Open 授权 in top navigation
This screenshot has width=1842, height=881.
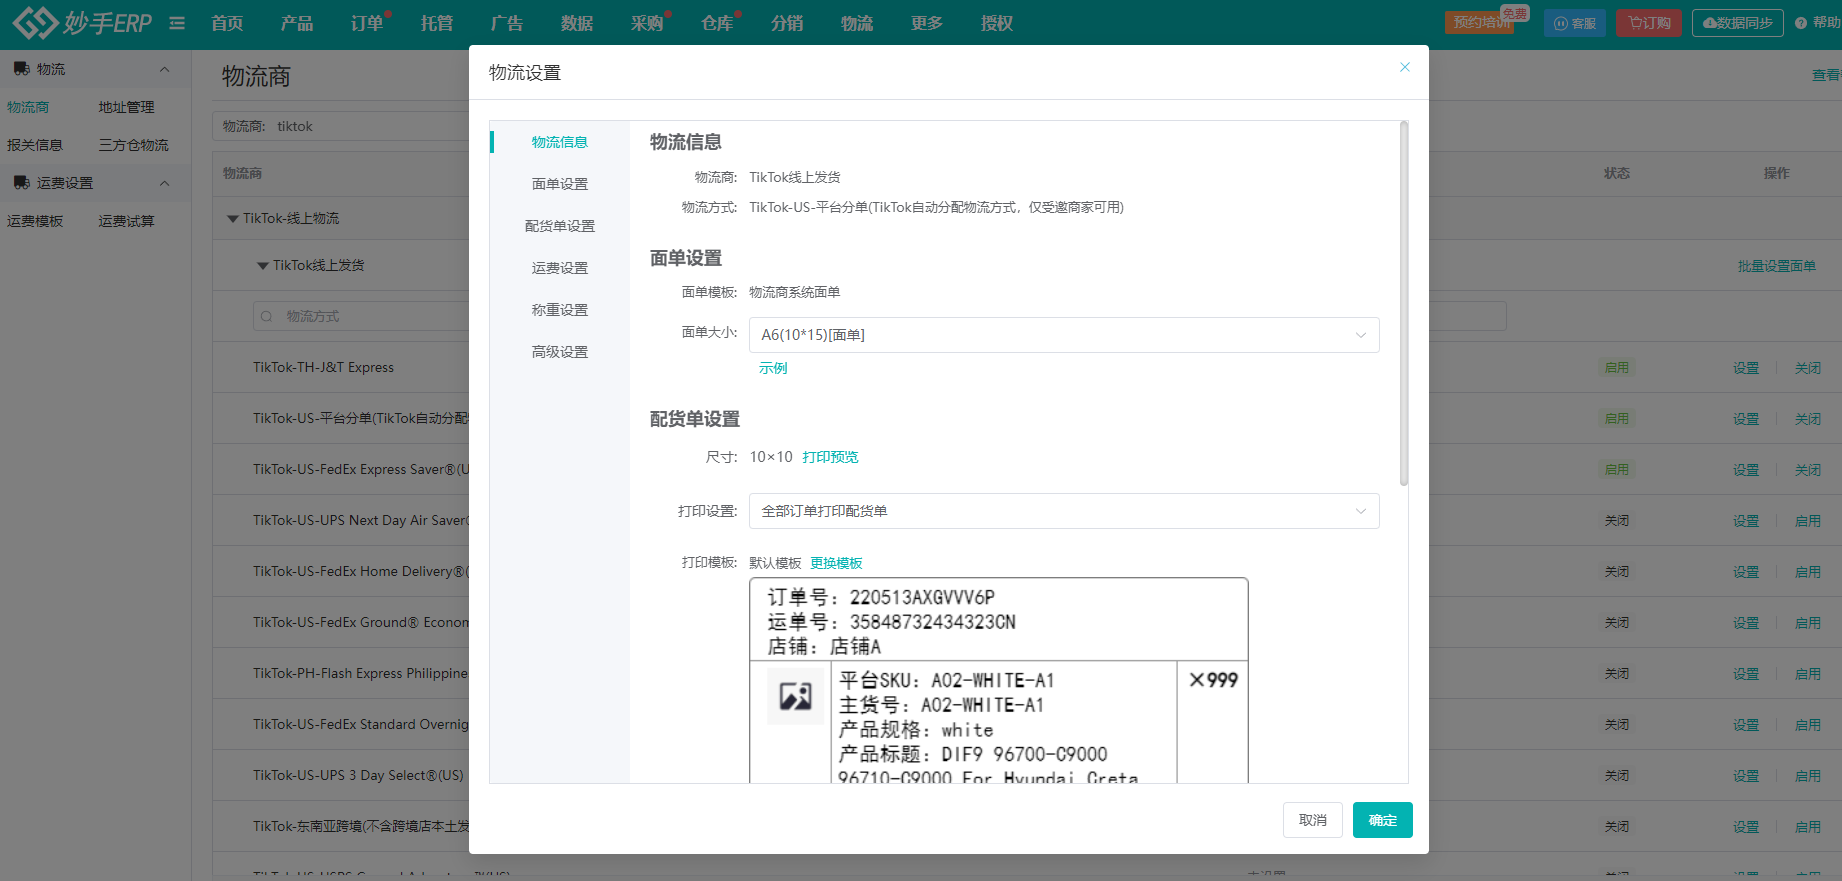[997, 23]
